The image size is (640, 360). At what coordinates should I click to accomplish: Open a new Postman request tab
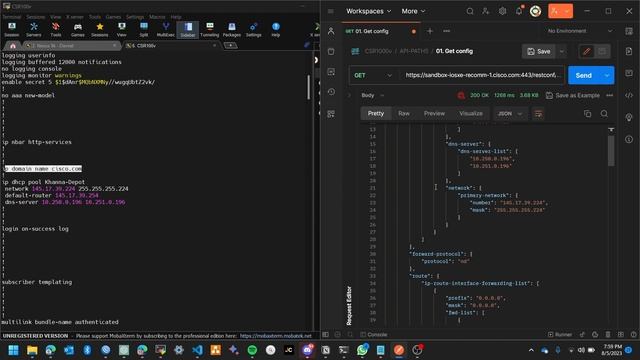pyautogui.click(x=429, y=31)
